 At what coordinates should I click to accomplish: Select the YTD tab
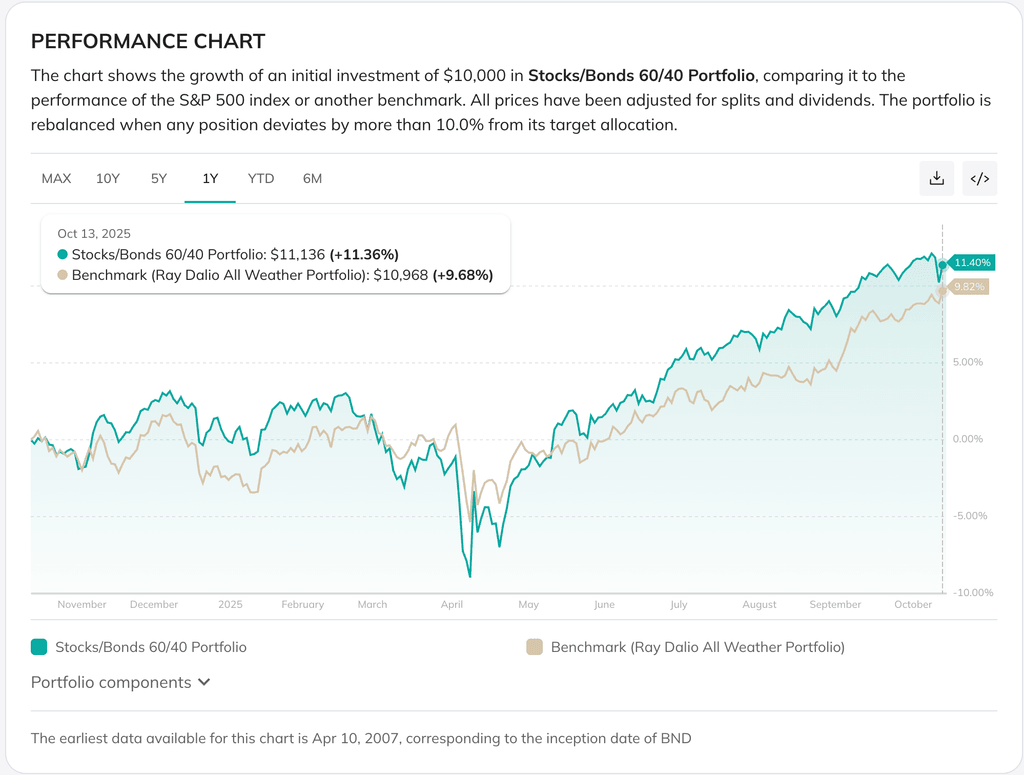[260, 178]
